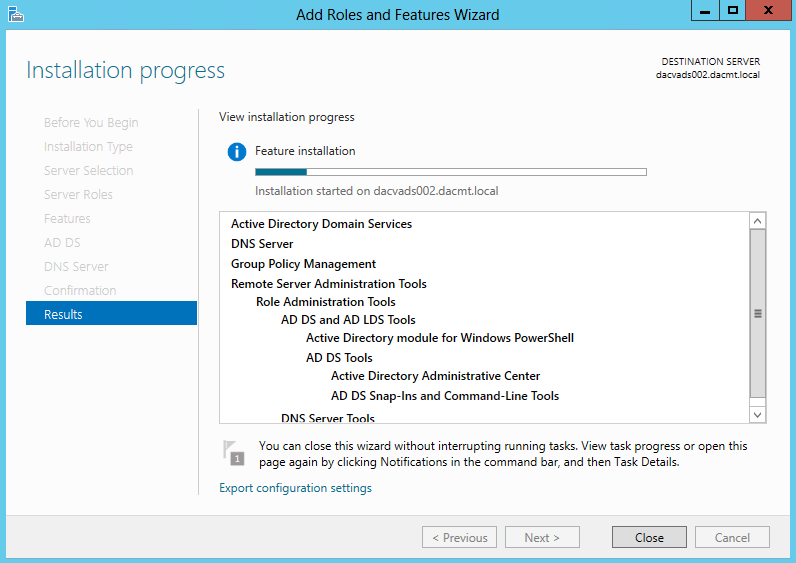Select Remote Server Administration Tools row

point(328,284)
